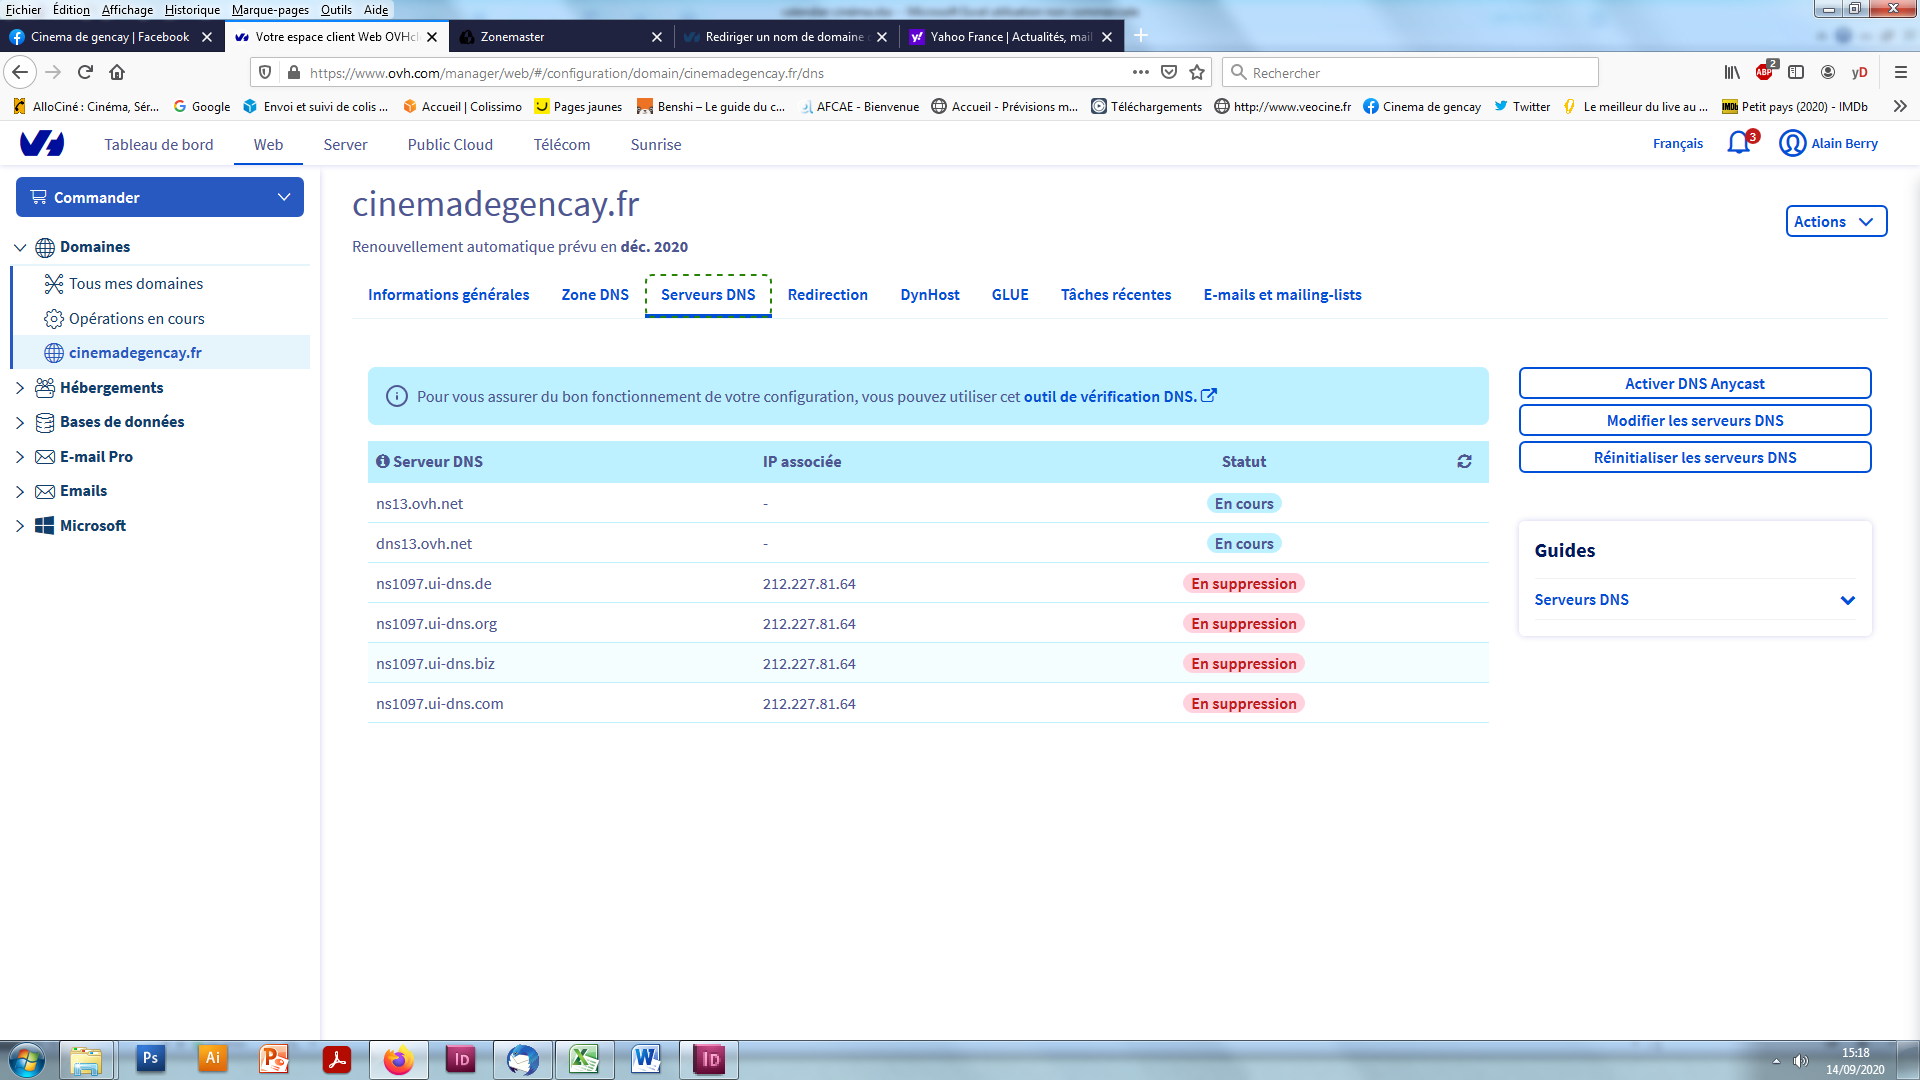Open the notifications bell icon

1739,143
